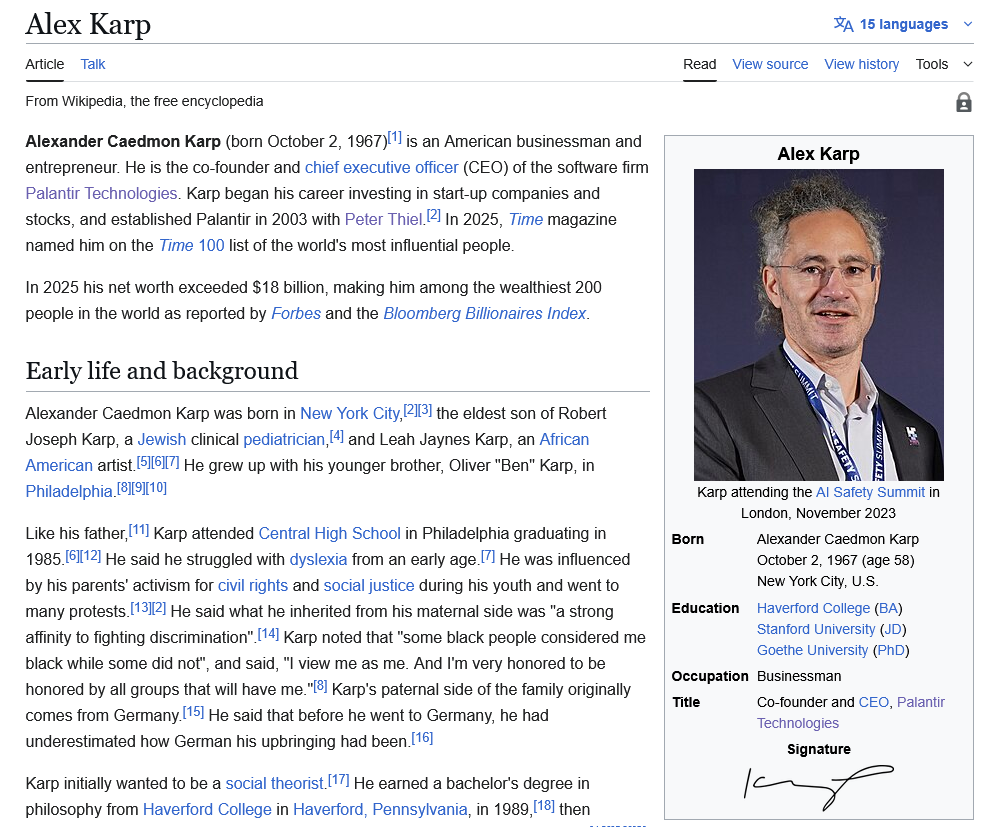Screen dimensions: 985x827
Task: Open the chief executive officer link
Action: 381,168
